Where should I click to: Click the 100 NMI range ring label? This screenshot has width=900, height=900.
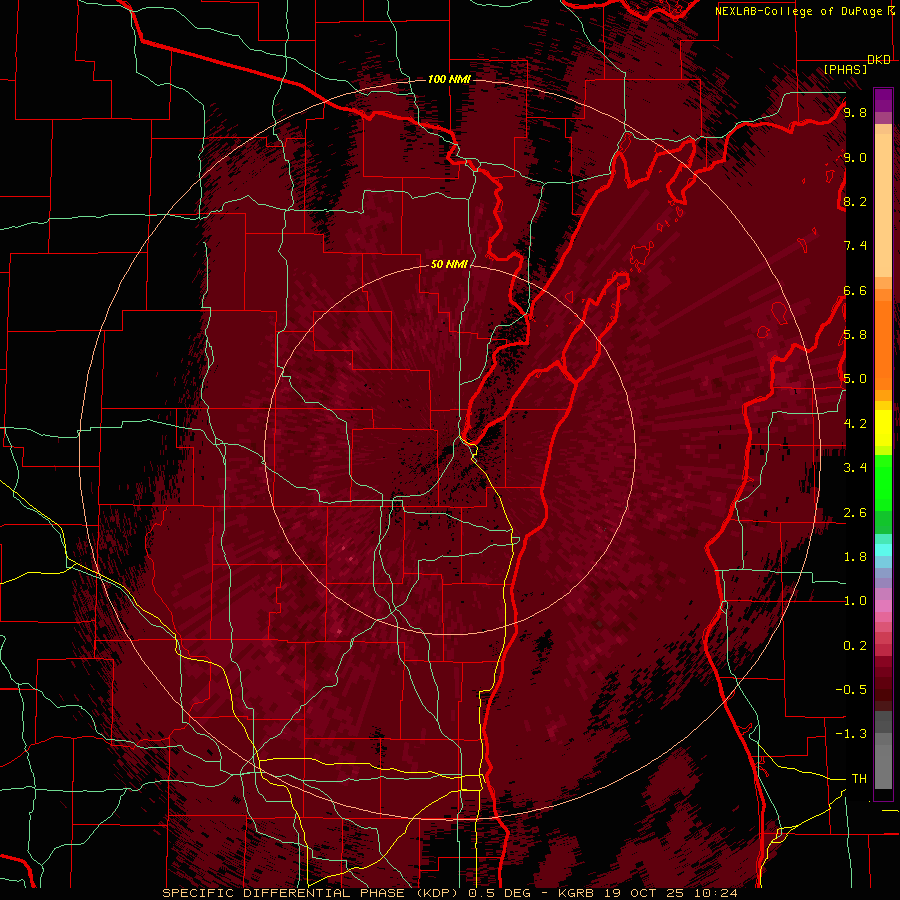449,79
